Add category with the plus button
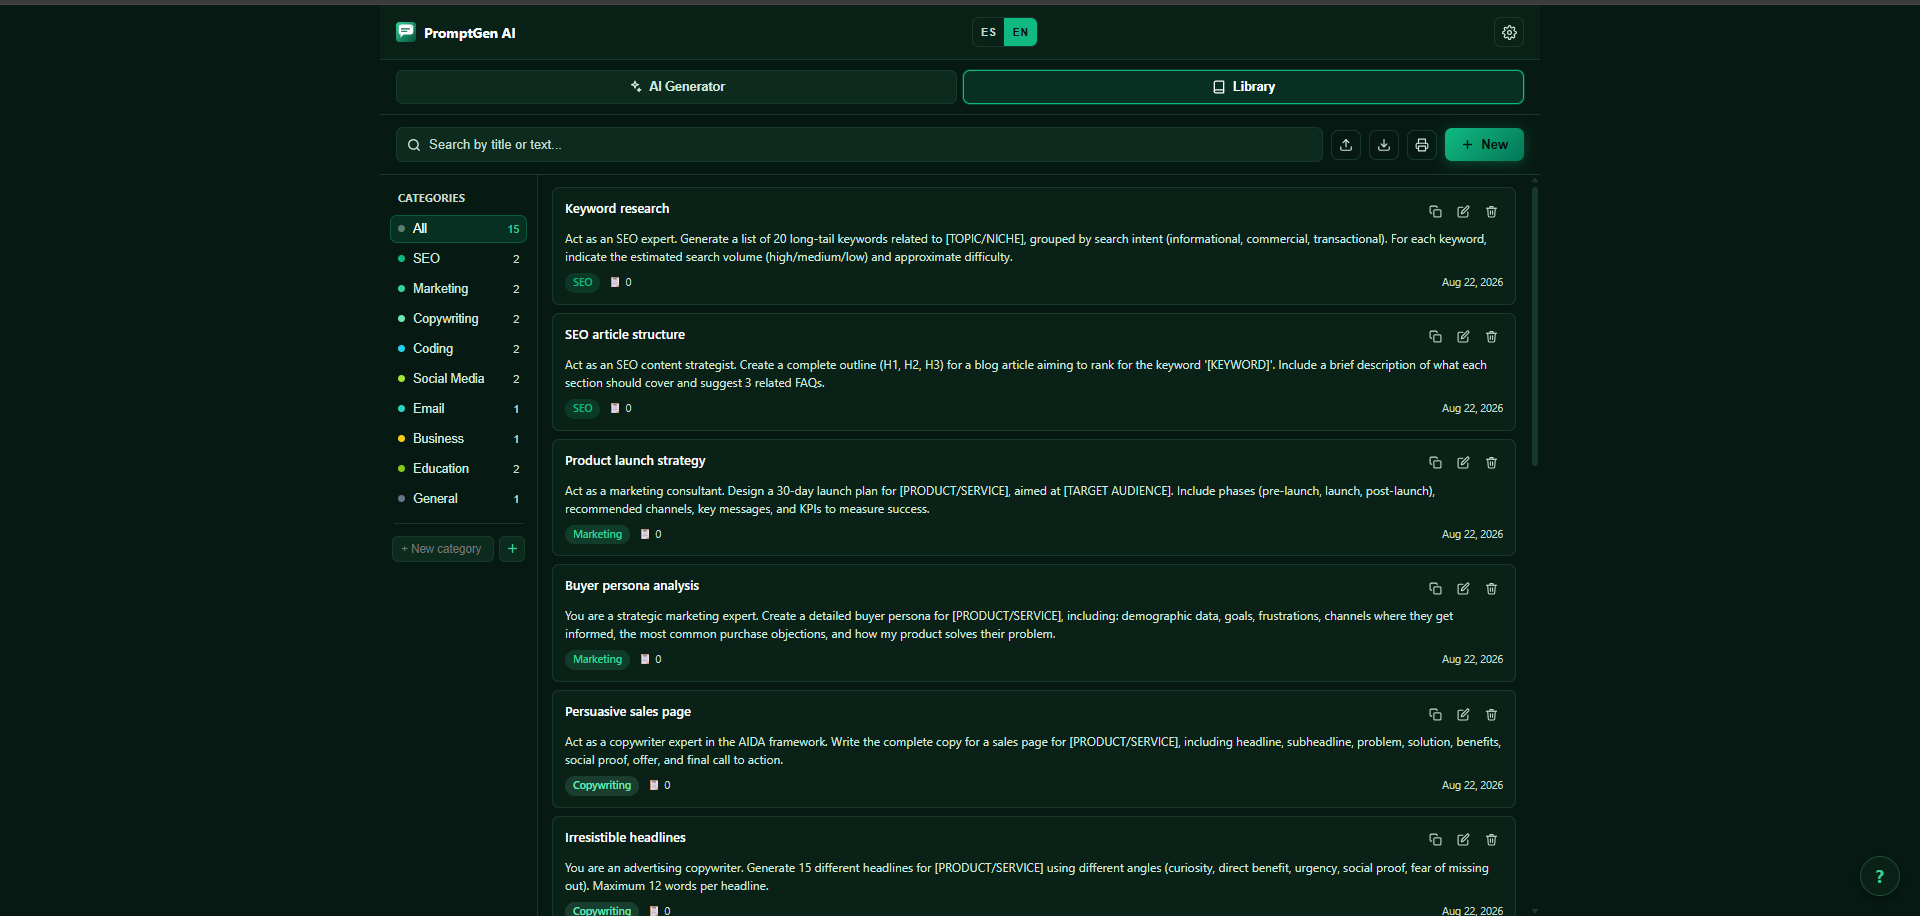 pos(512,549)
